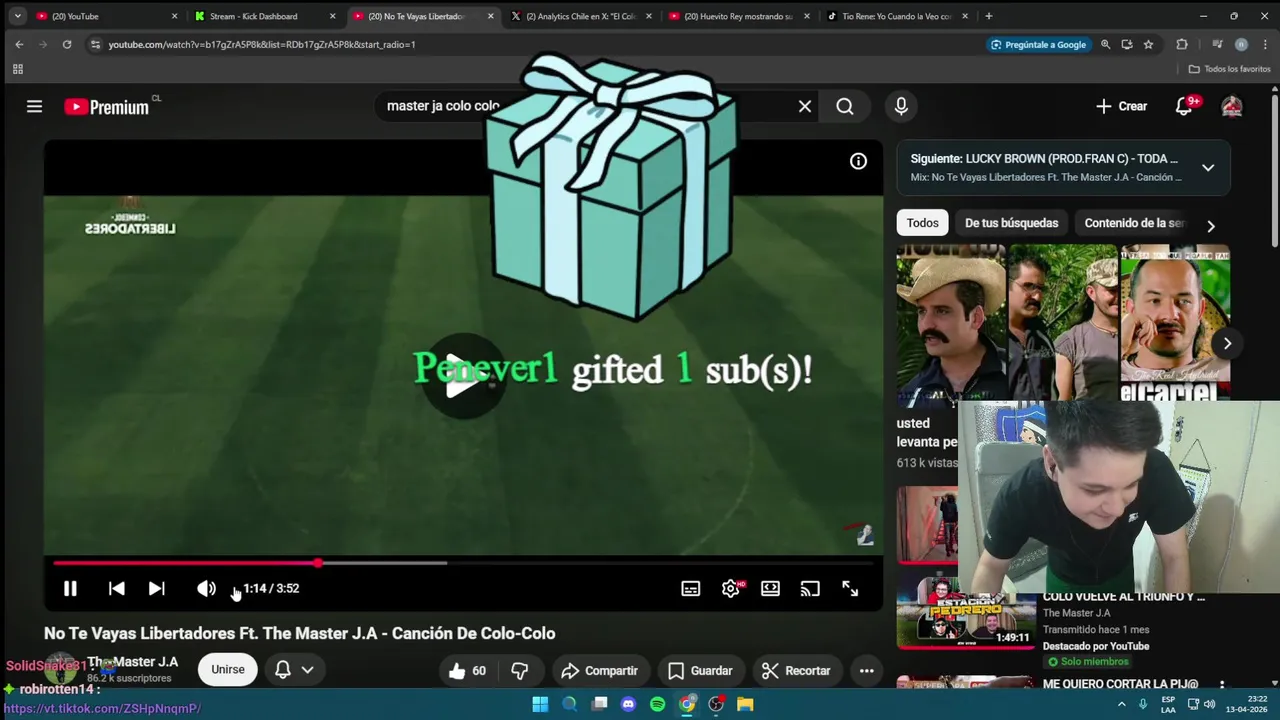
Task: Show video info card icon
Action: pos(858,161)
